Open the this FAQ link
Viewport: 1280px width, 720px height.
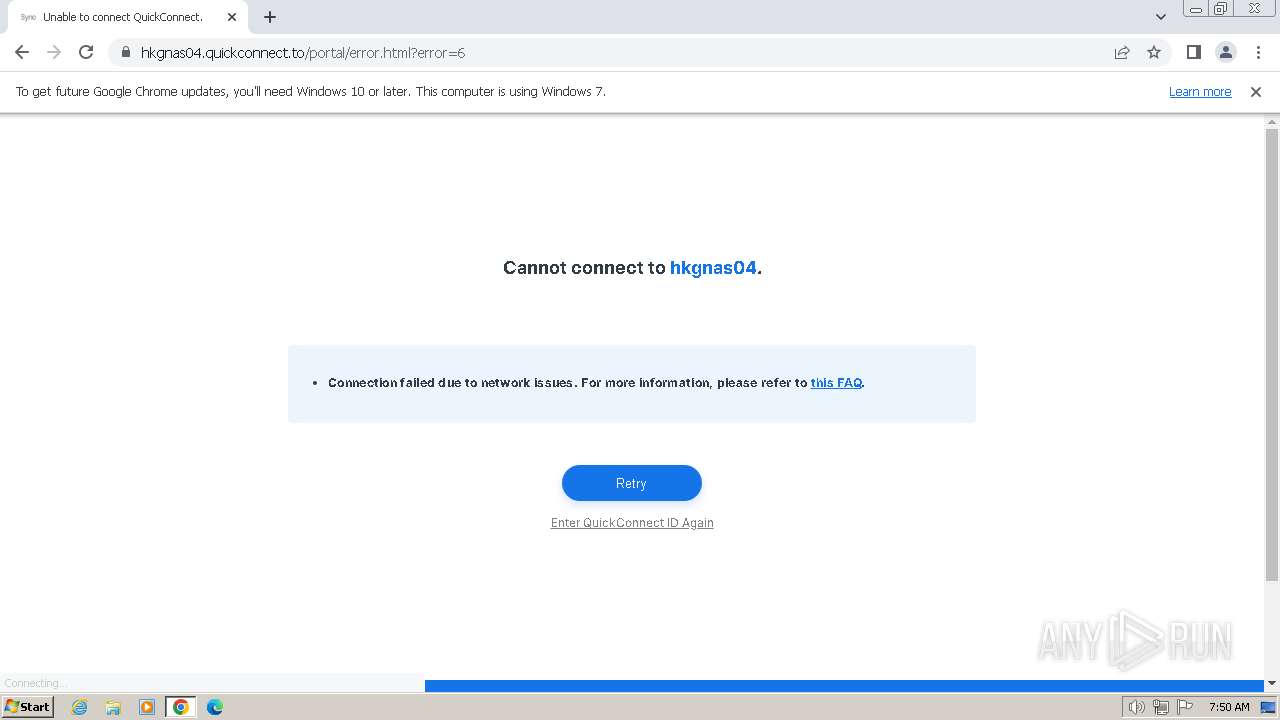click(836, 382)
